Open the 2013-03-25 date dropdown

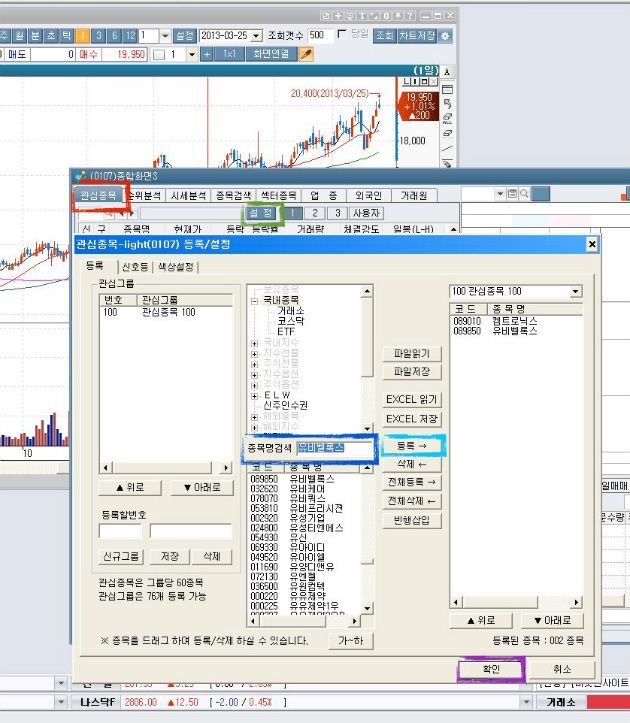[257, 36]
